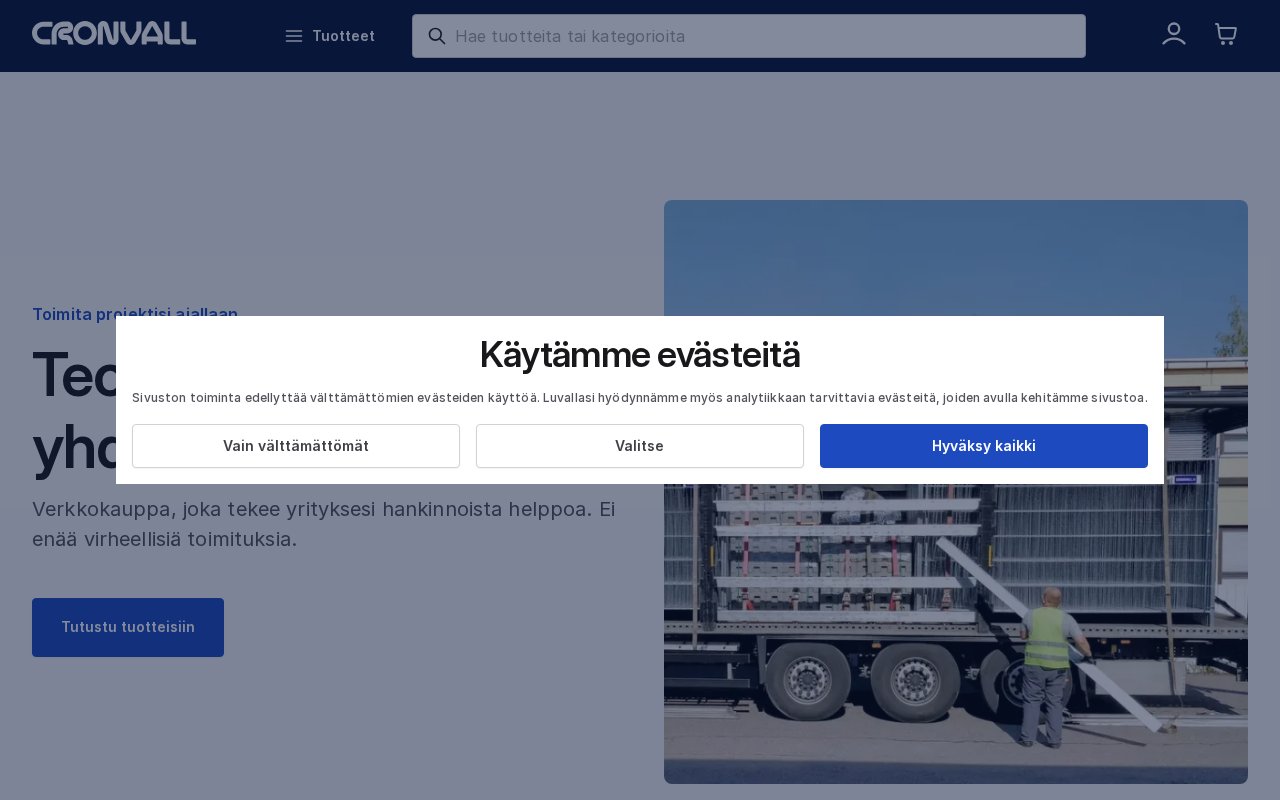The width and height of the screenshot is (1280, 800).
Task: Open the shopping cart icon
Action: coord(1226,35)
